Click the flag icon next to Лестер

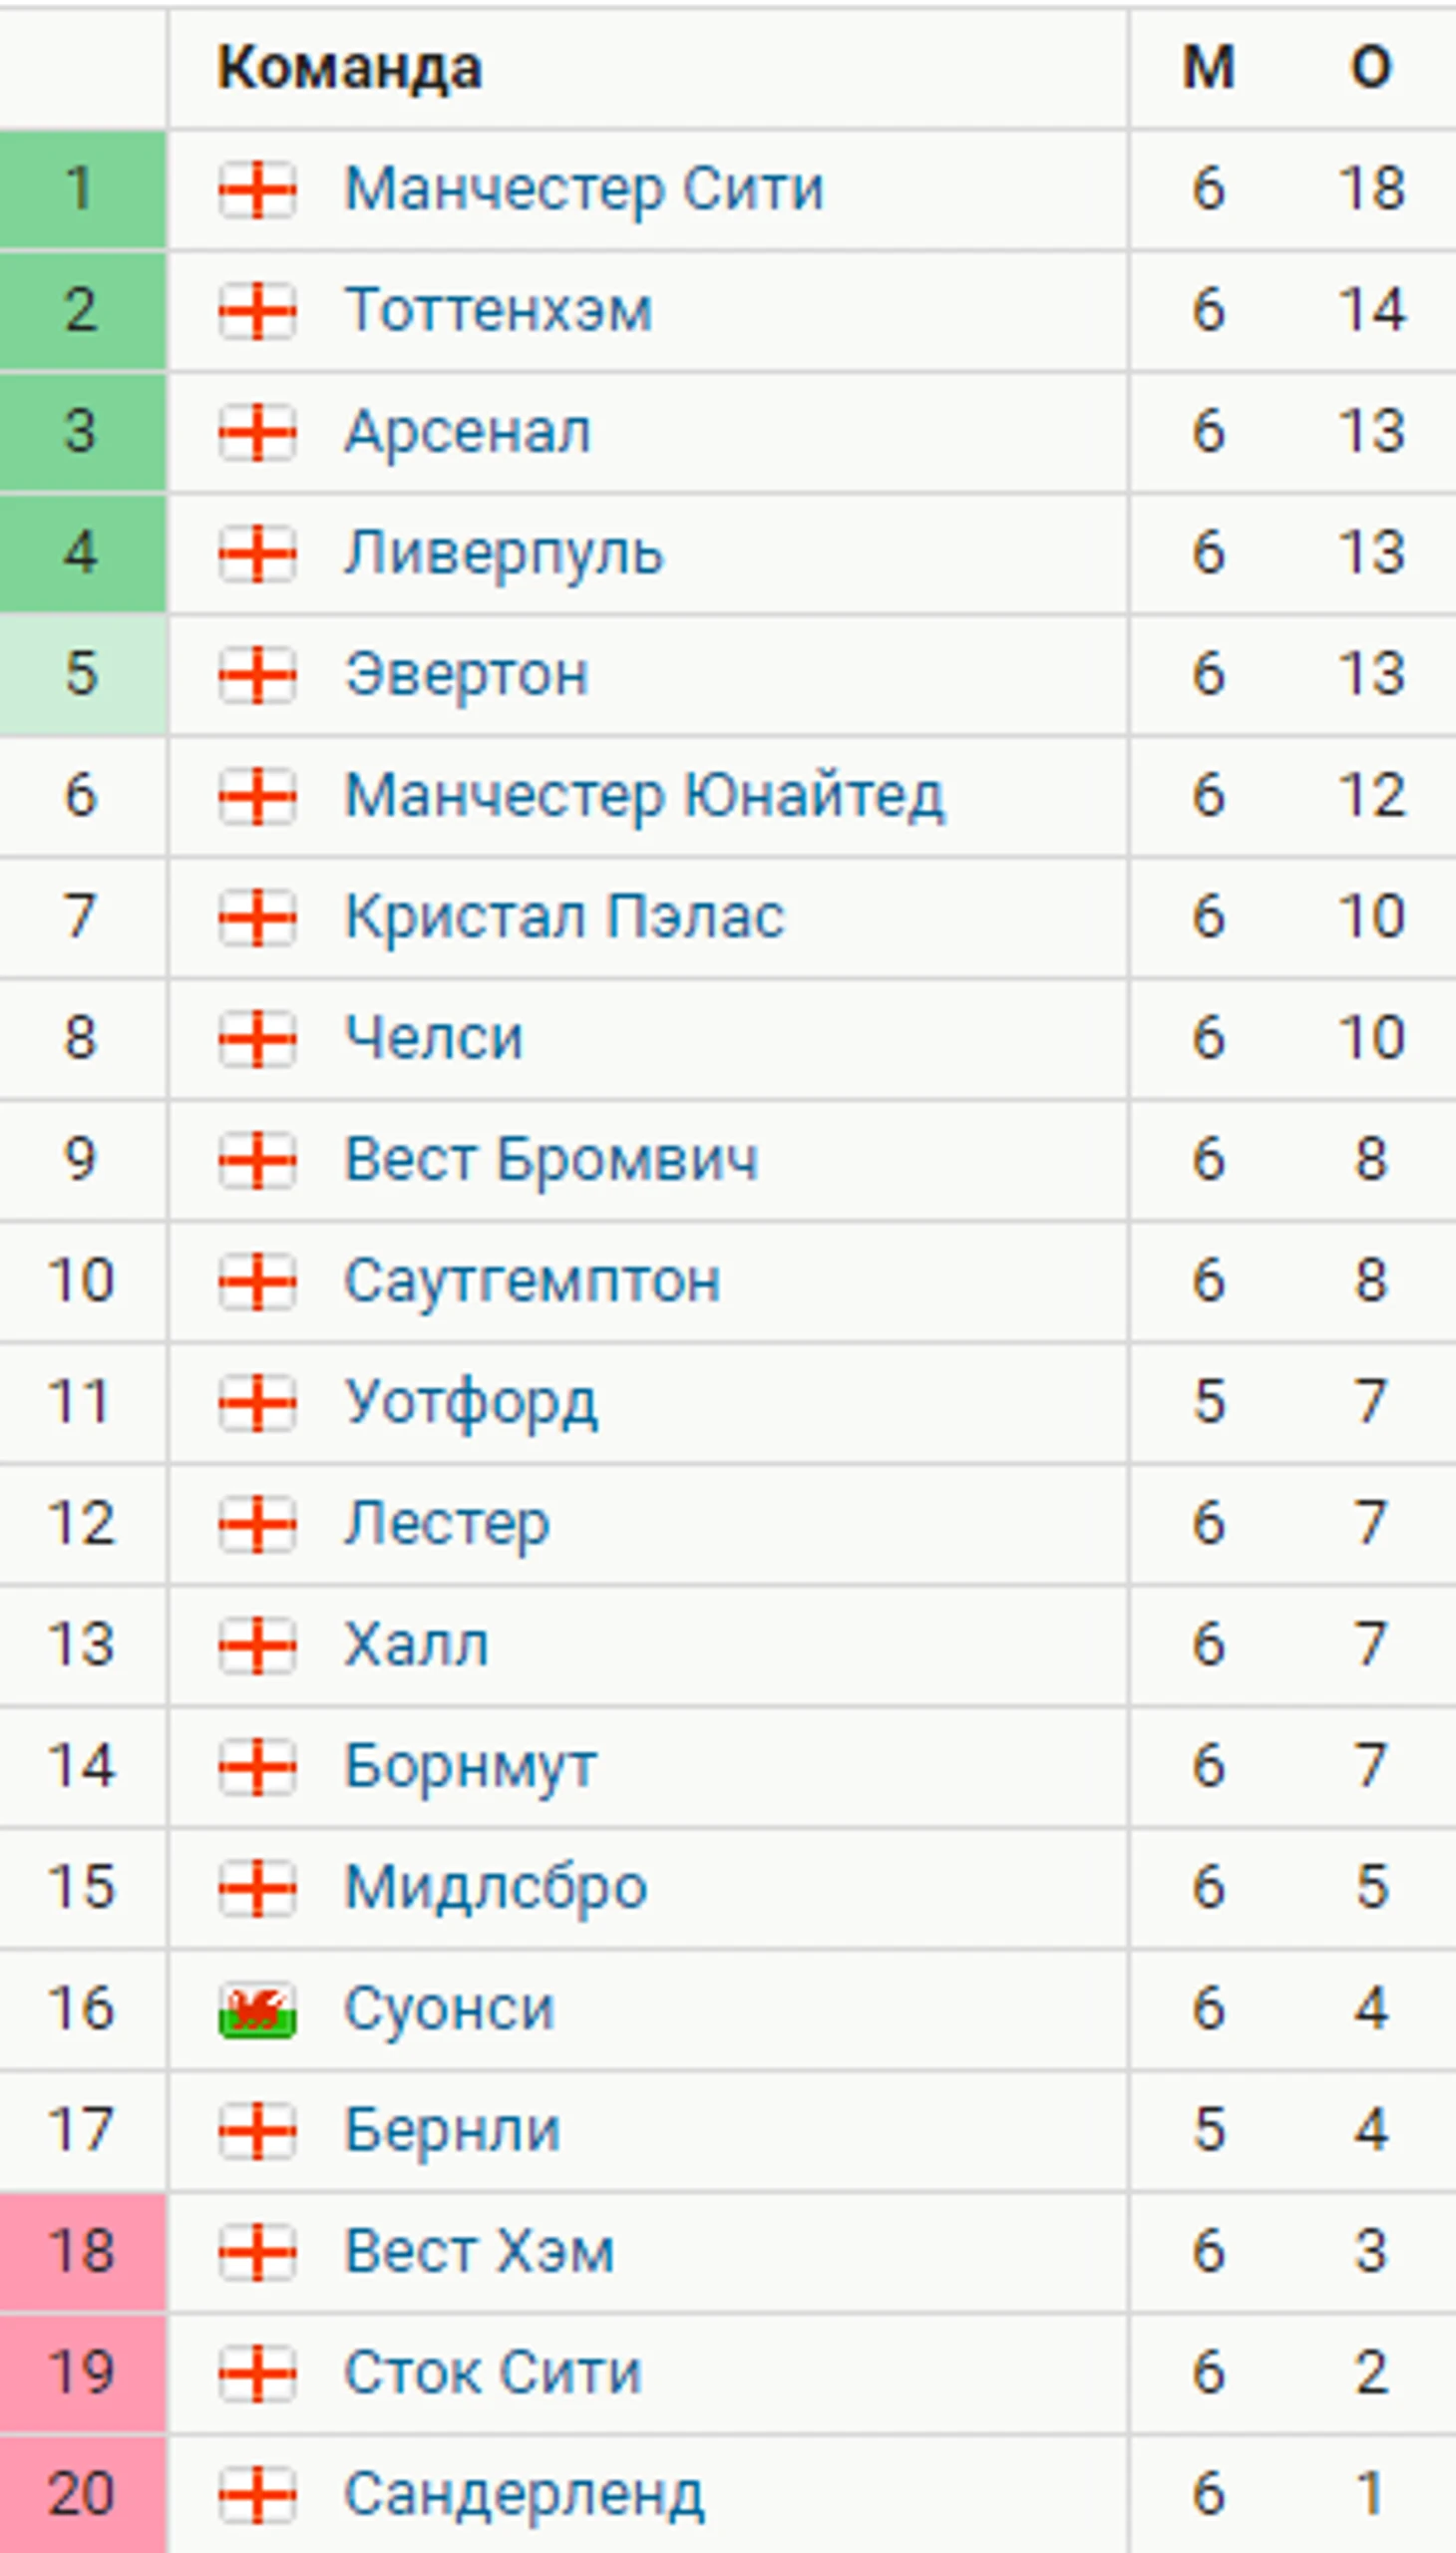click(257, 1524)
